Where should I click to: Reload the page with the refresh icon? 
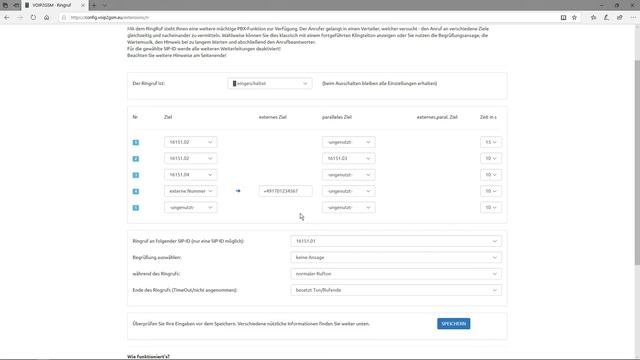click(x=33, y=18)
